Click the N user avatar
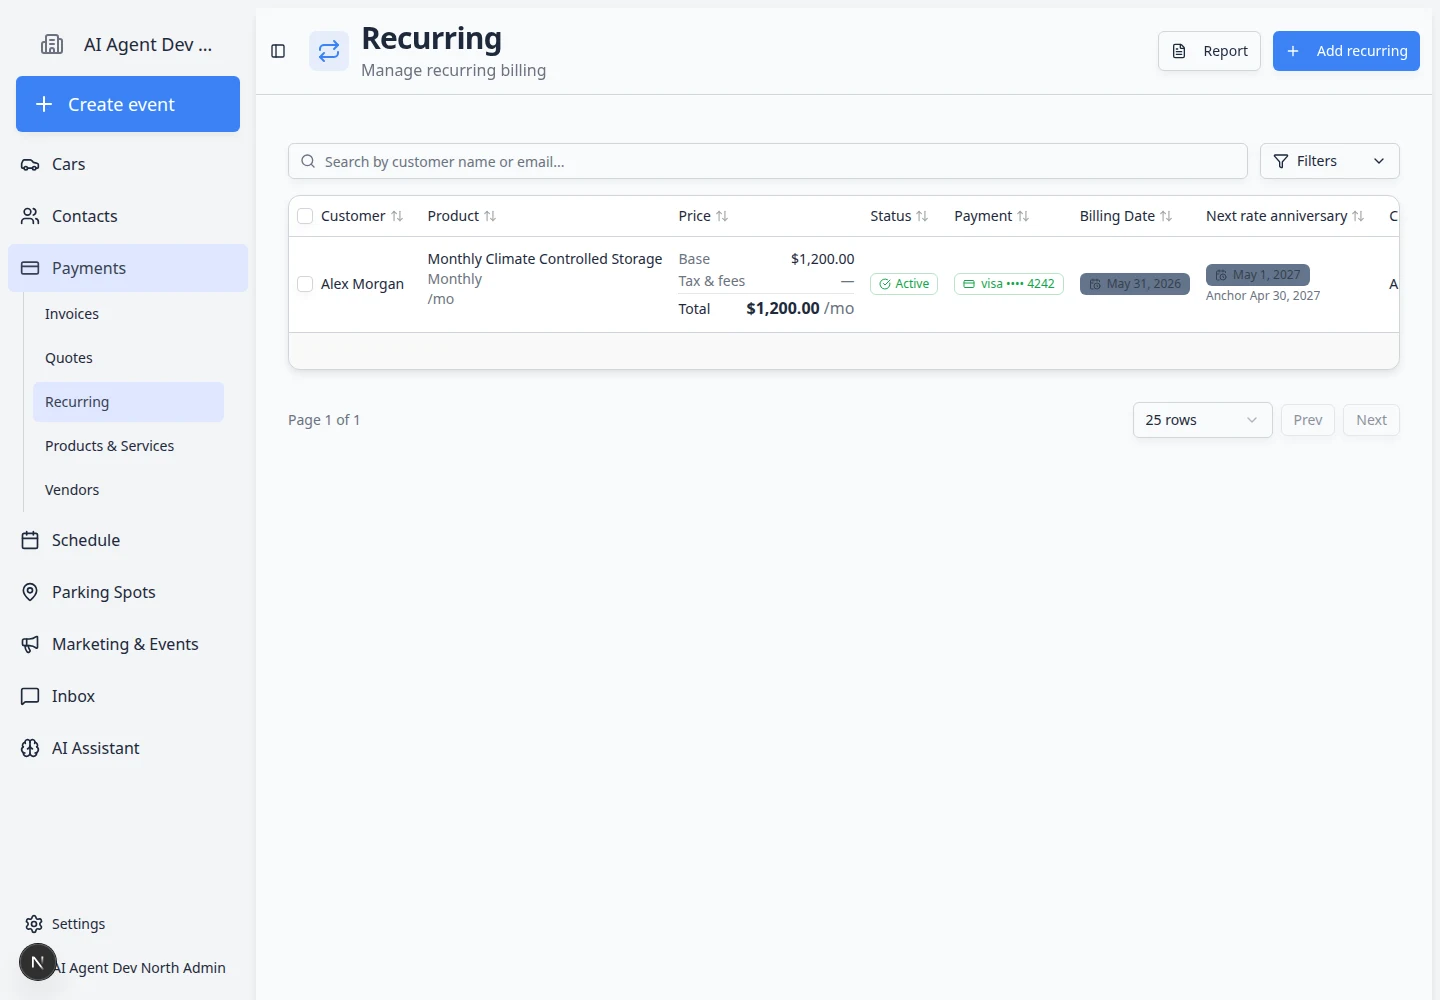This screenshot has width=1440, height=1000. coord(38,962)
